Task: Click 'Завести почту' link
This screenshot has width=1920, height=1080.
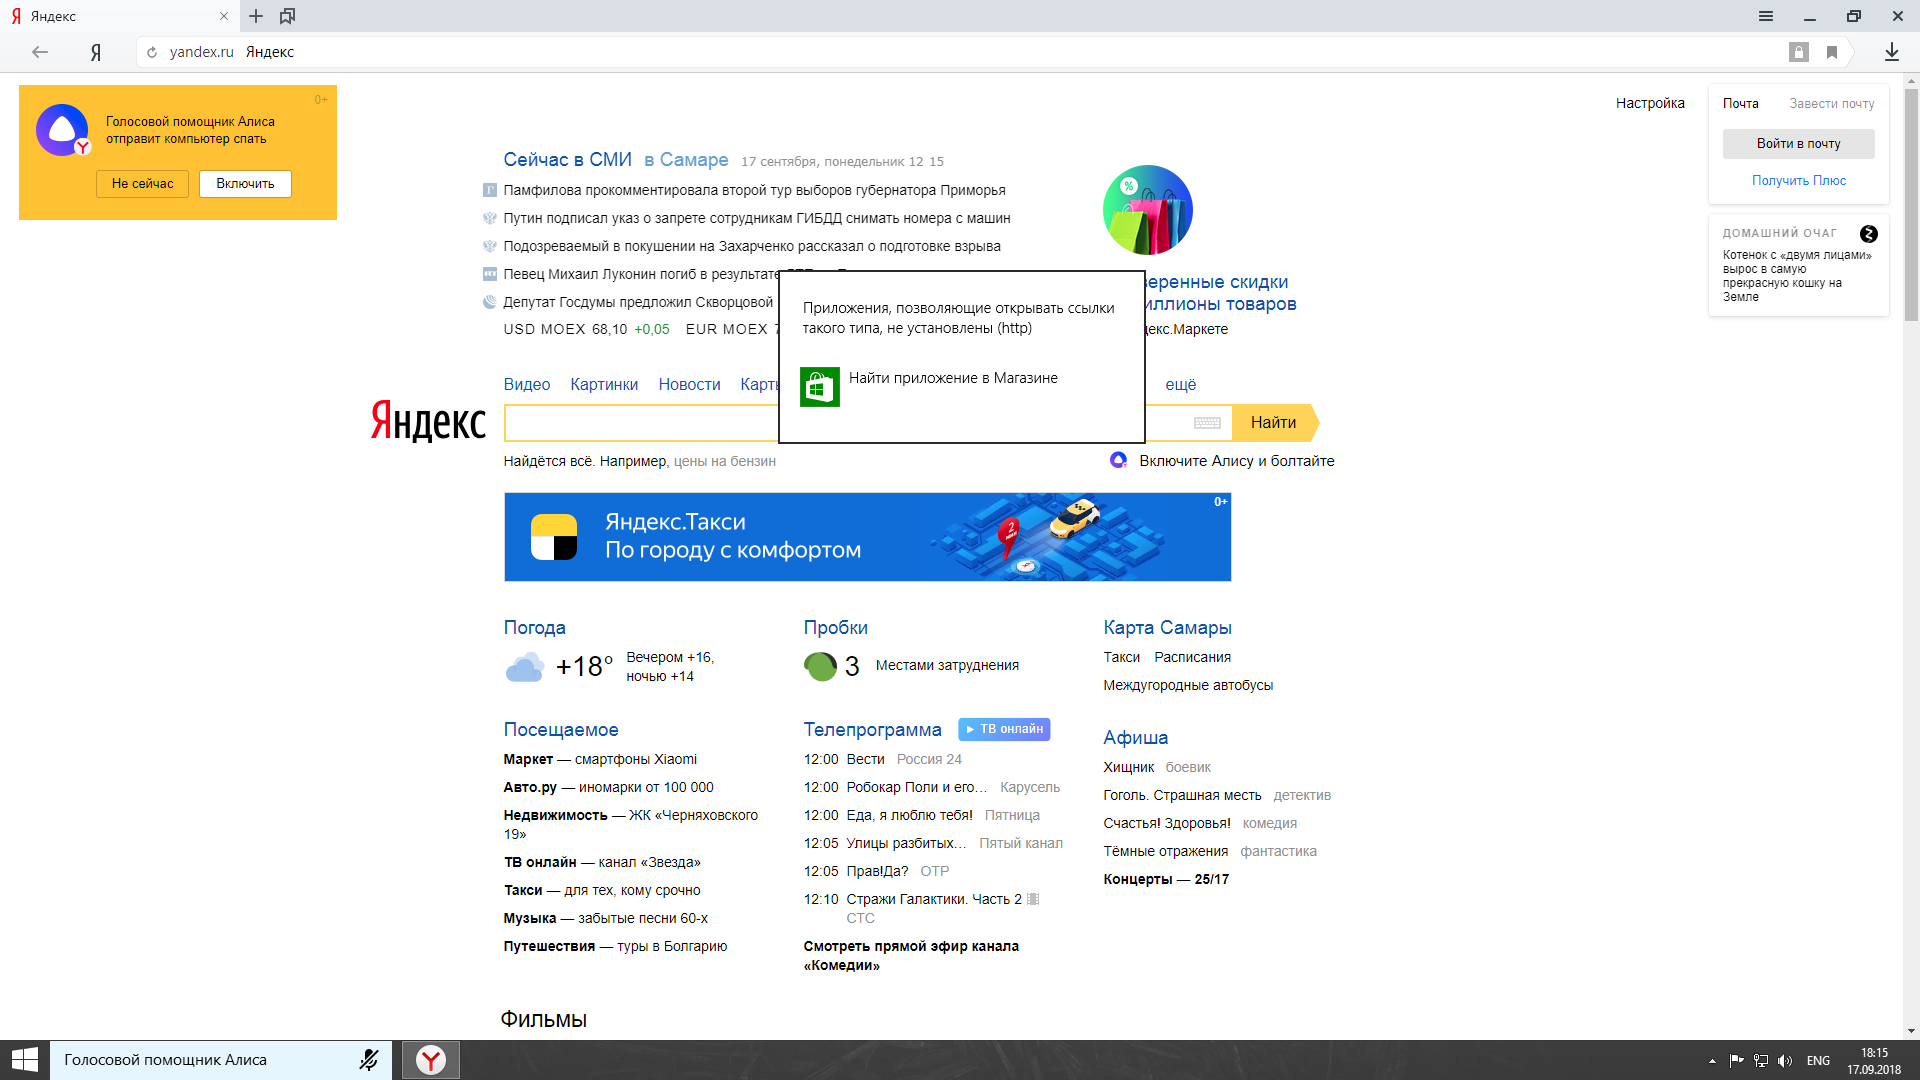Action: pos(1831,104)
